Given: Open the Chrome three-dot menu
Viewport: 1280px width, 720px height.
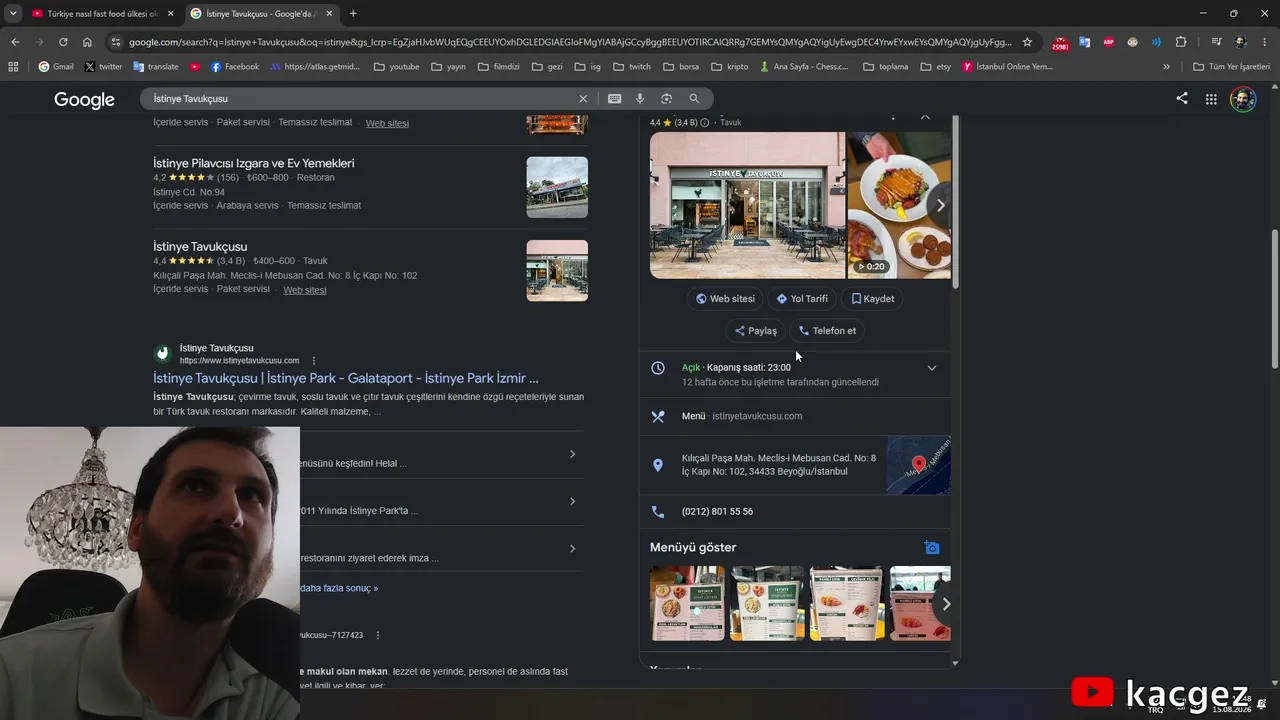Looking at the screenshot, I should coord(1265,42).
